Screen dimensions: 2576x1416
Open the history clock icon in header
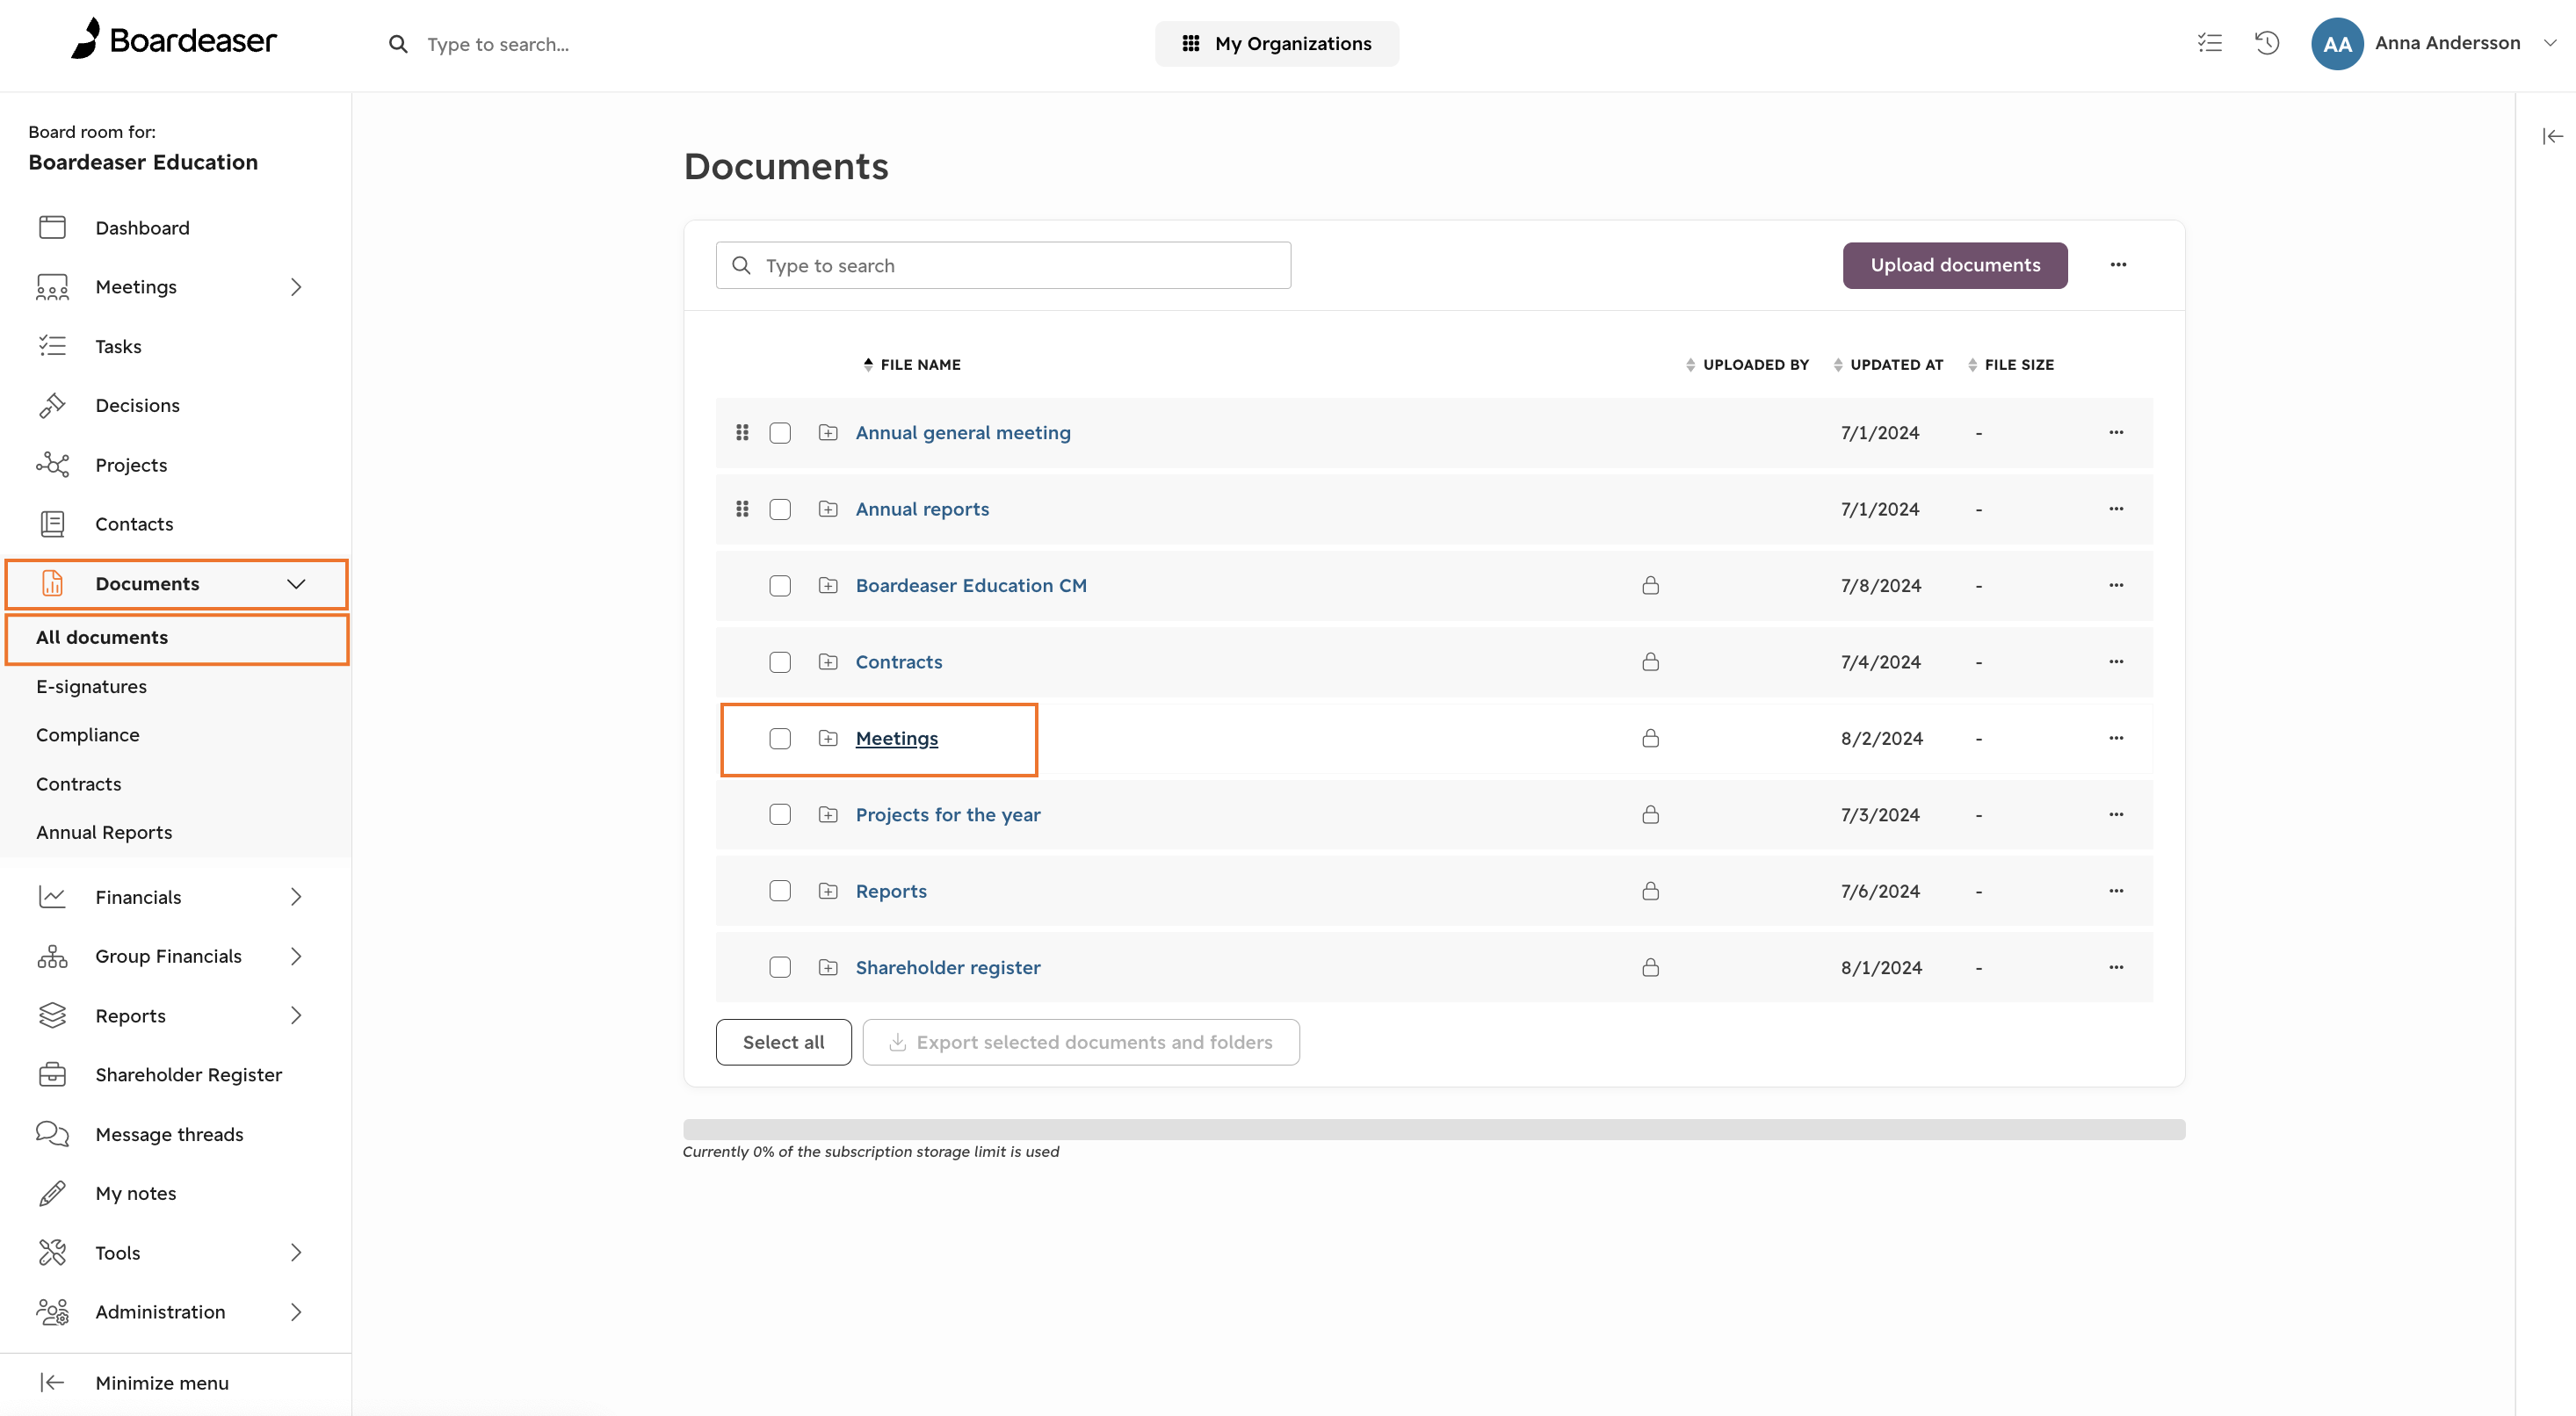pos(2266,43)
